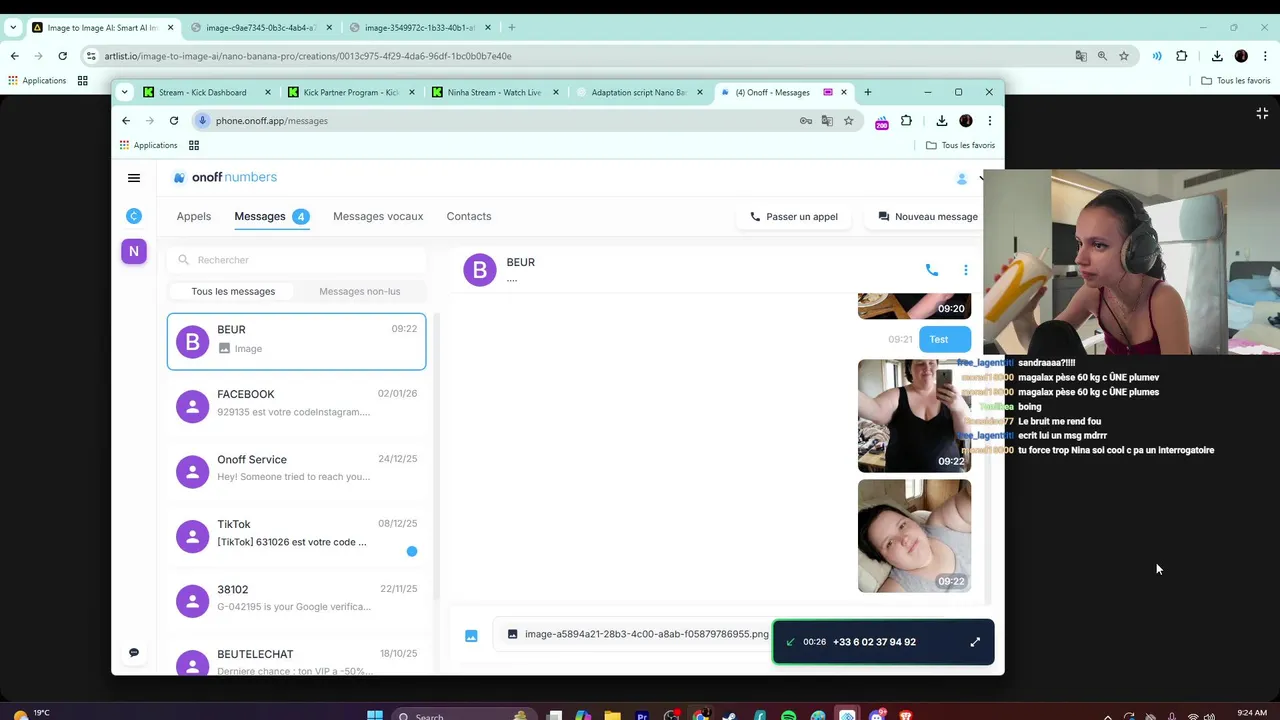Open password key icon in onoff address bar
This screenshot has height=720, width=1280.
click(806, 120)
